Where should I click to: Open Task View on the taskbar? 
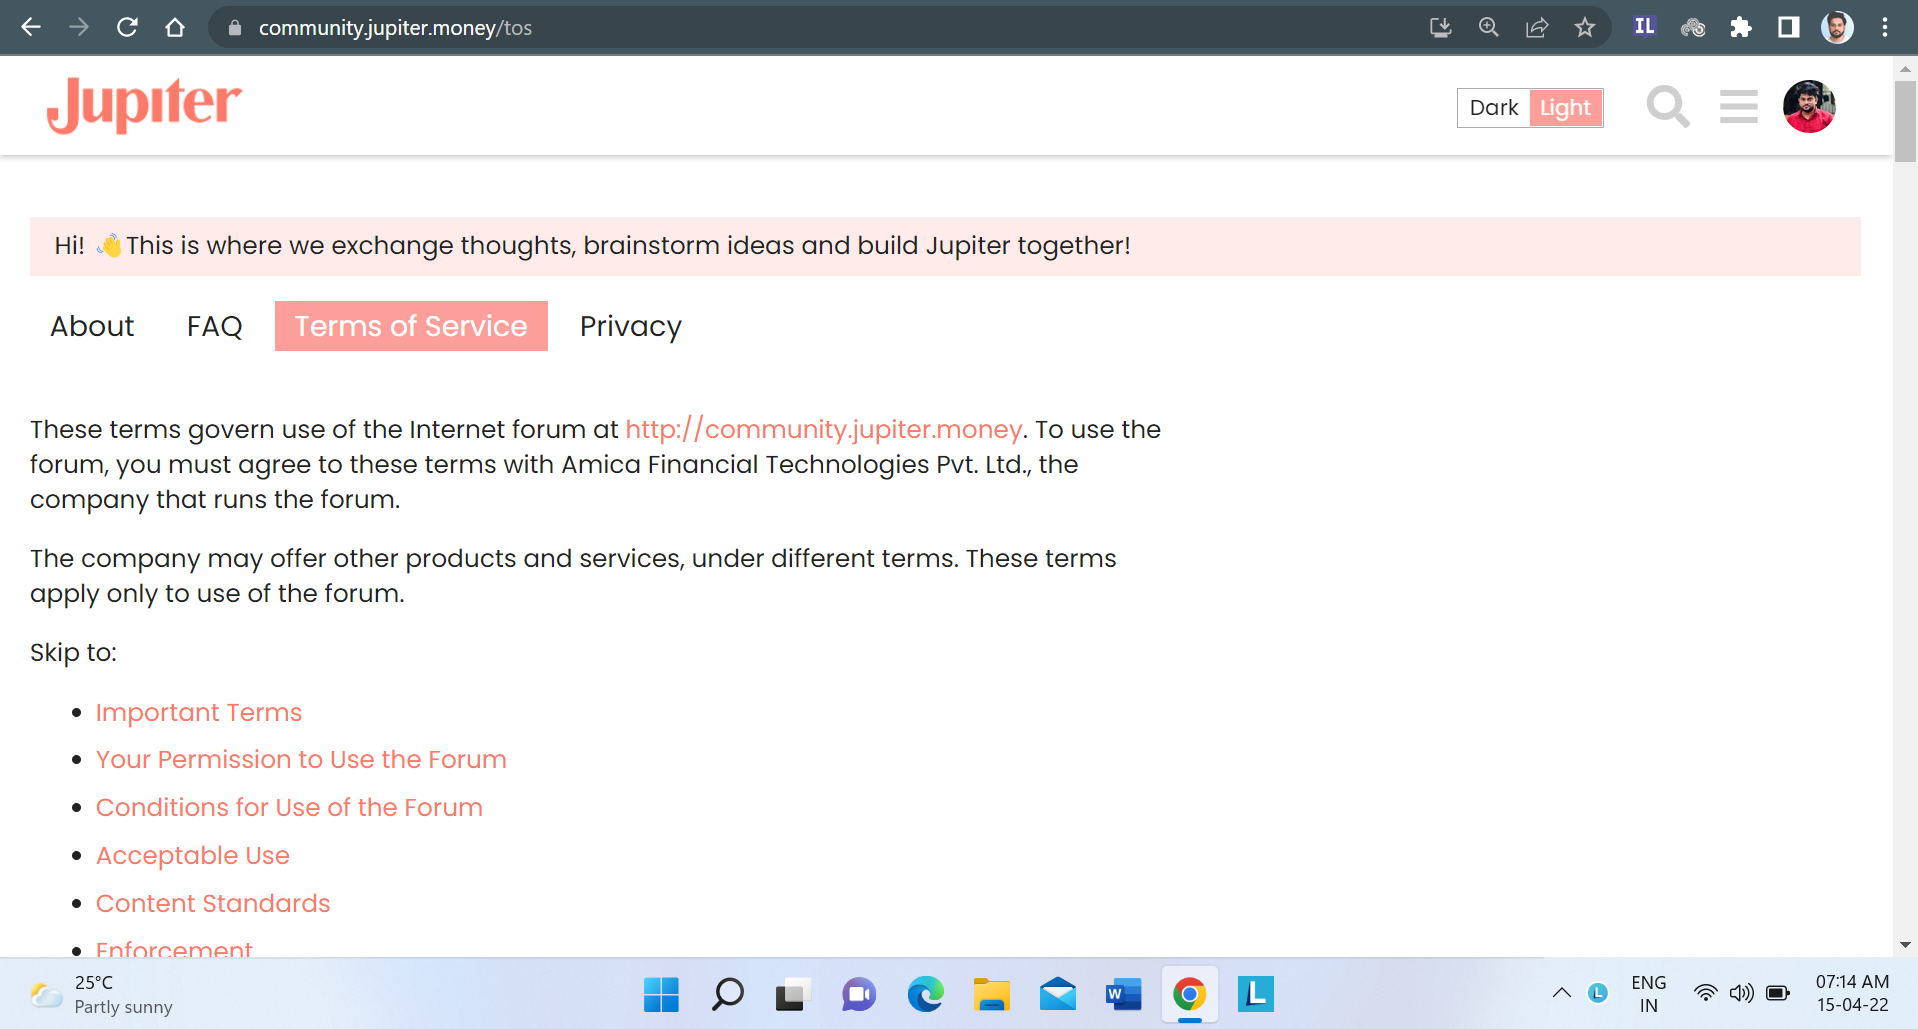pos(793,994)
